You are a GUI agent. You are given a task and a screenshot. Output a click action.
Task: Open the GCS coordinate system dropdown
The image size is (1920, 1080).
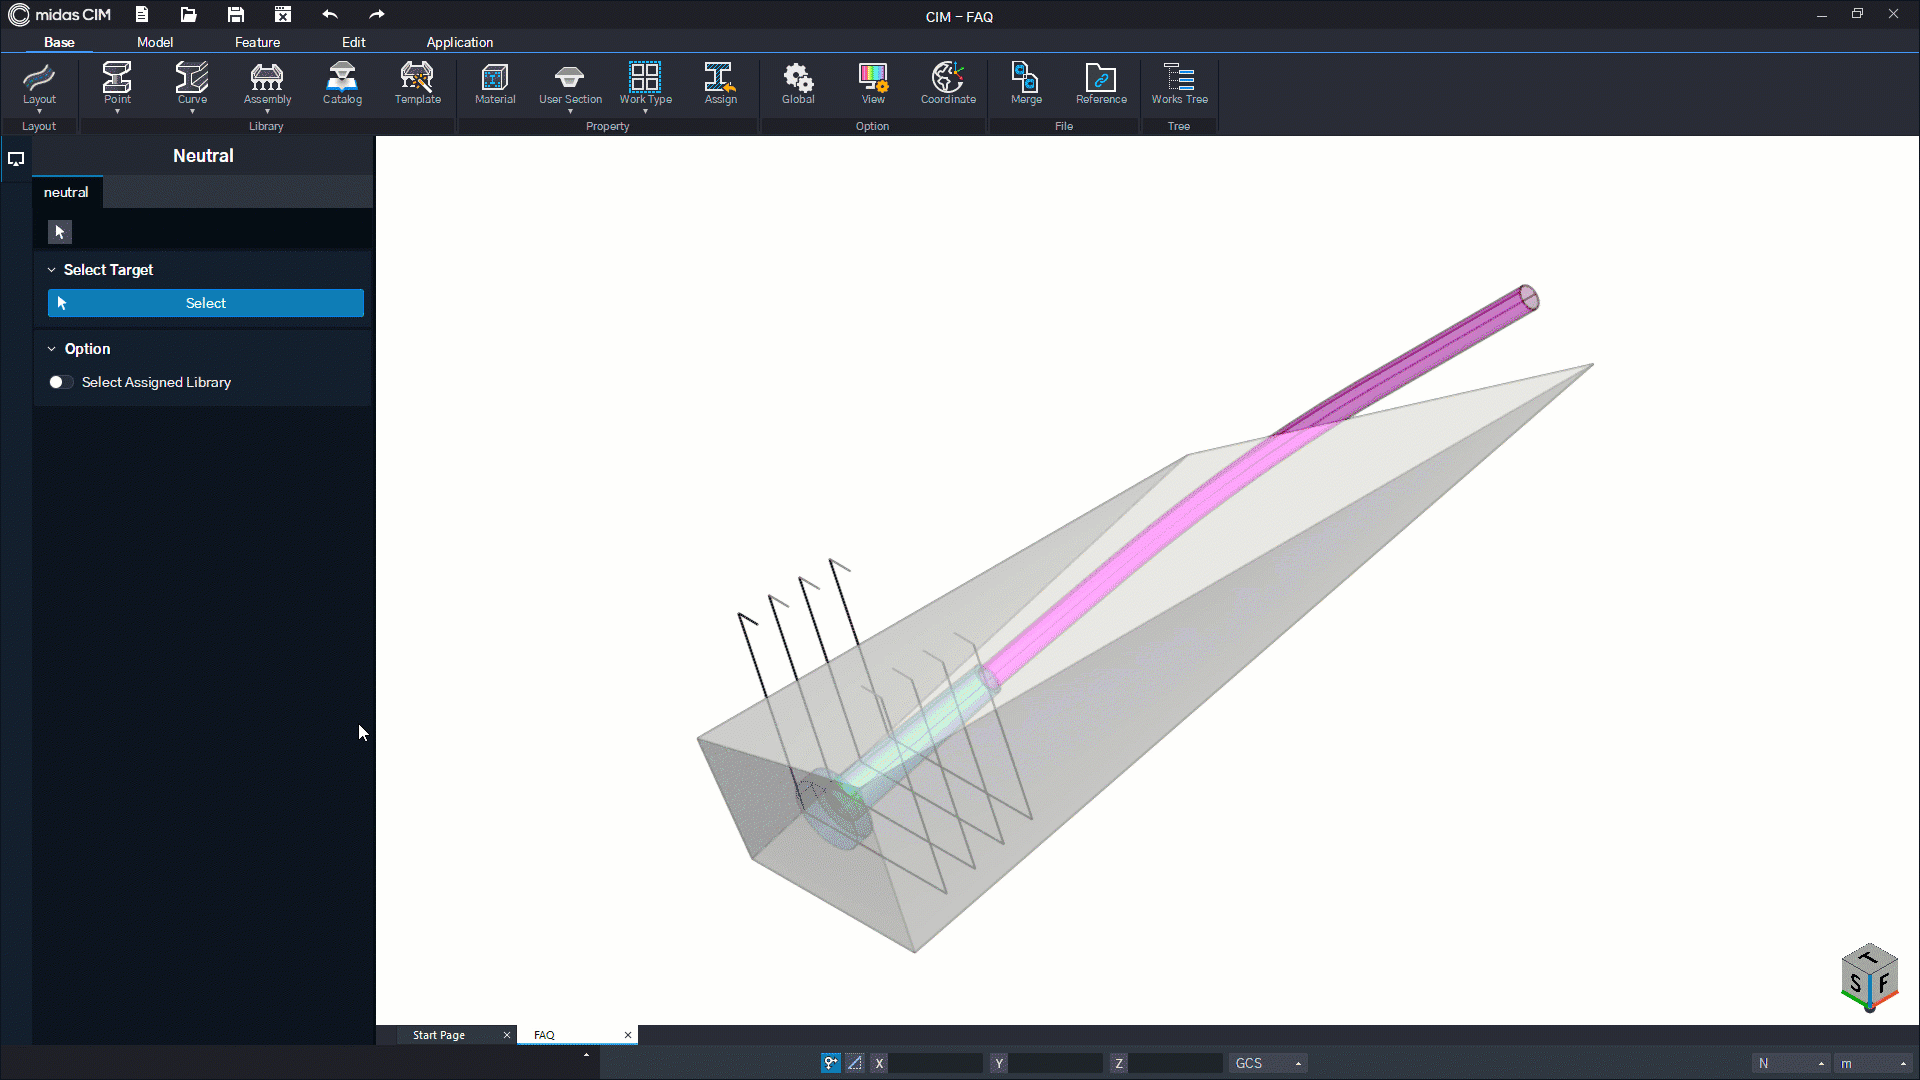[x=1268, y=1063]
